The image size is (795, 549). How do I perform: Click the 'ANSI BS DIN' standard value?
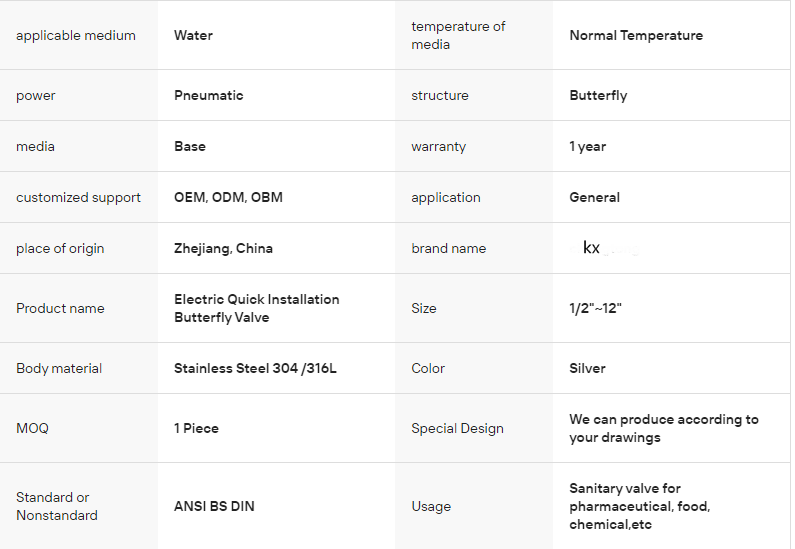214,507
